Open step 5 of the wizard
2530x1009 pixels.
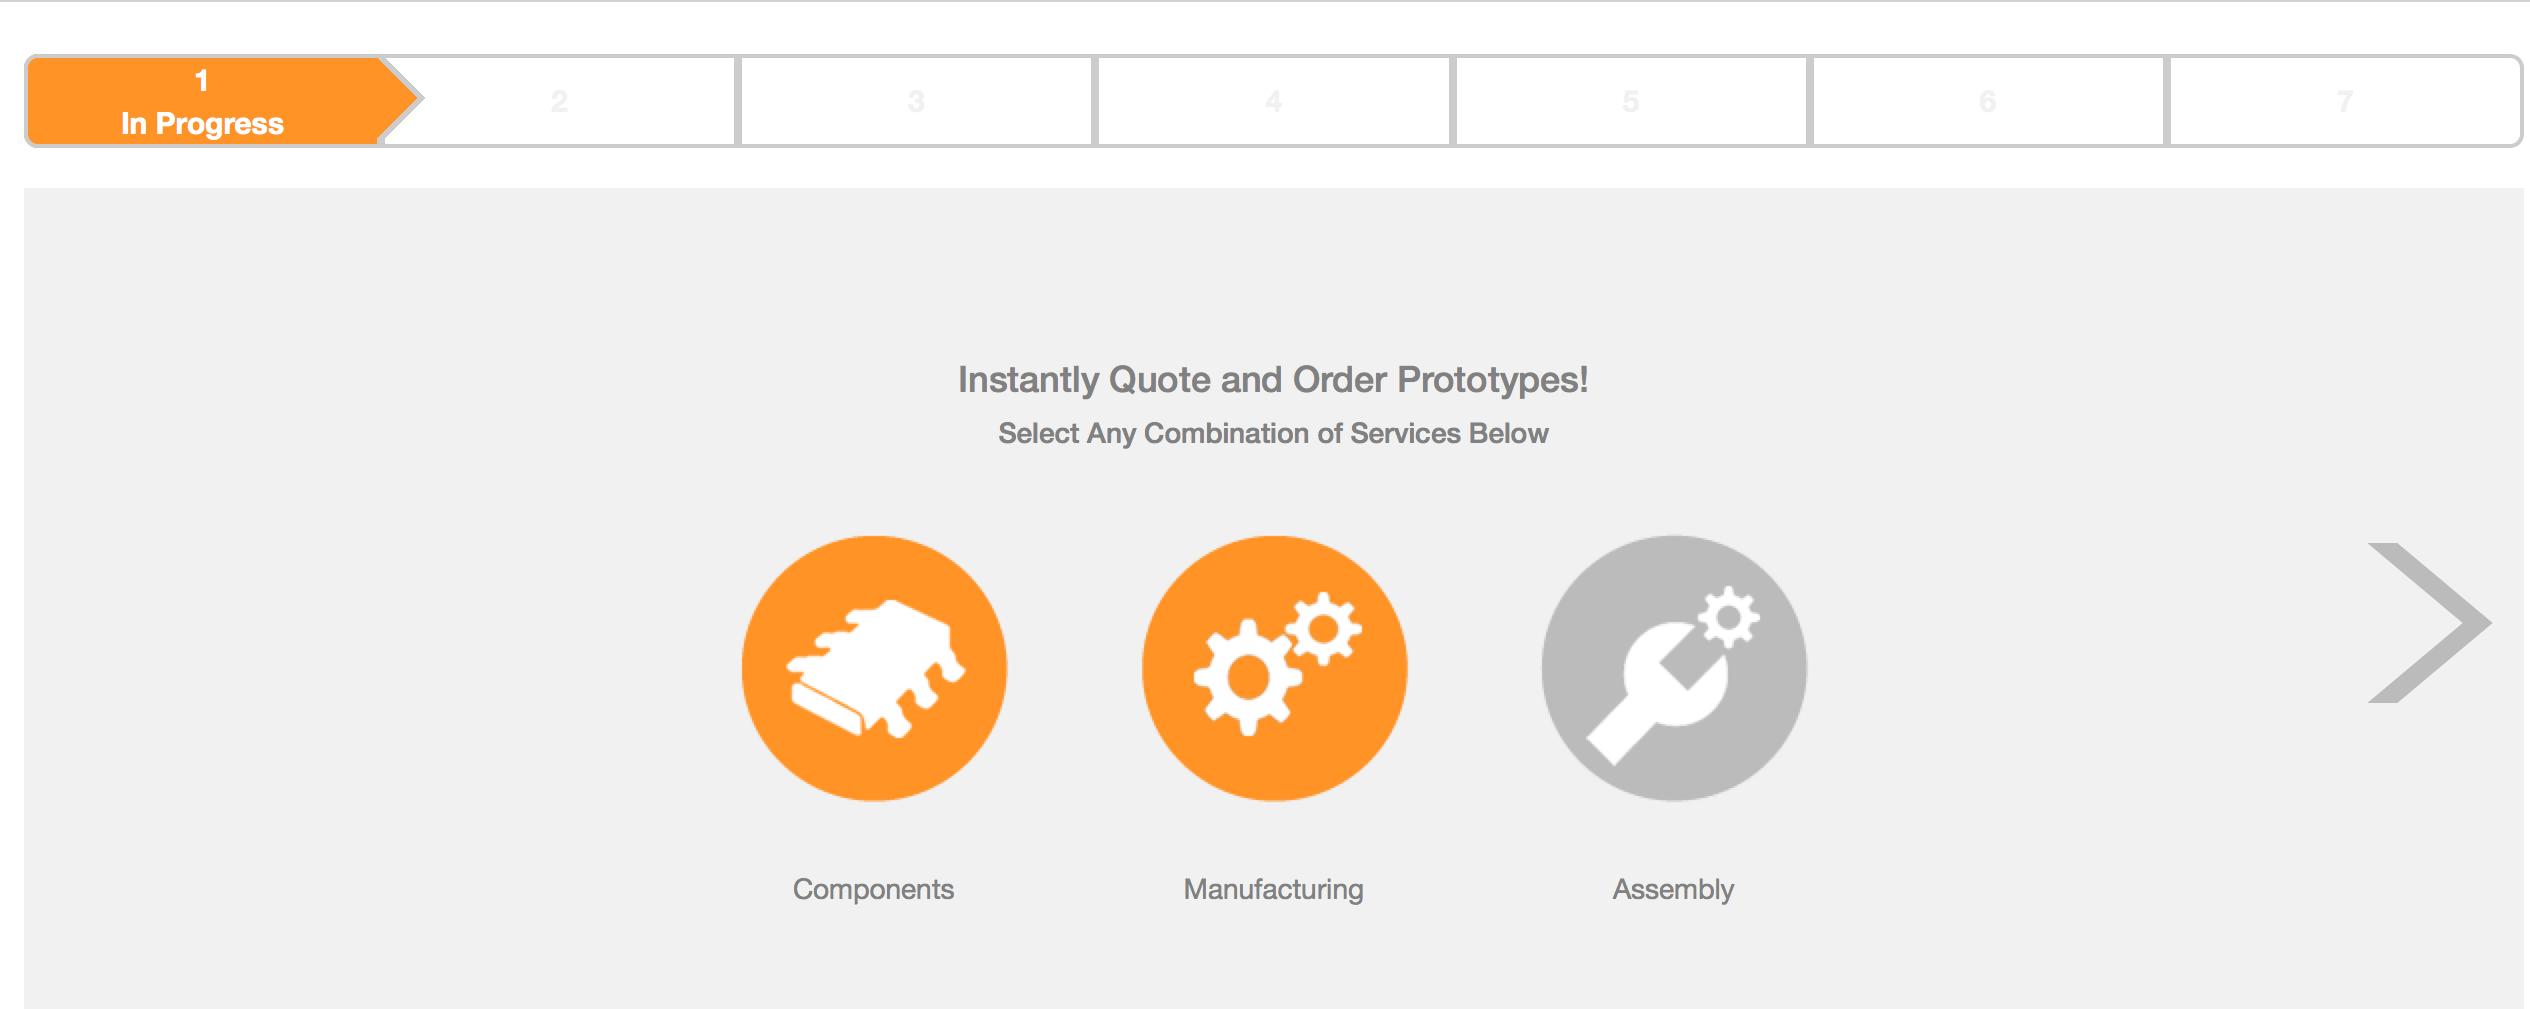1630,101
